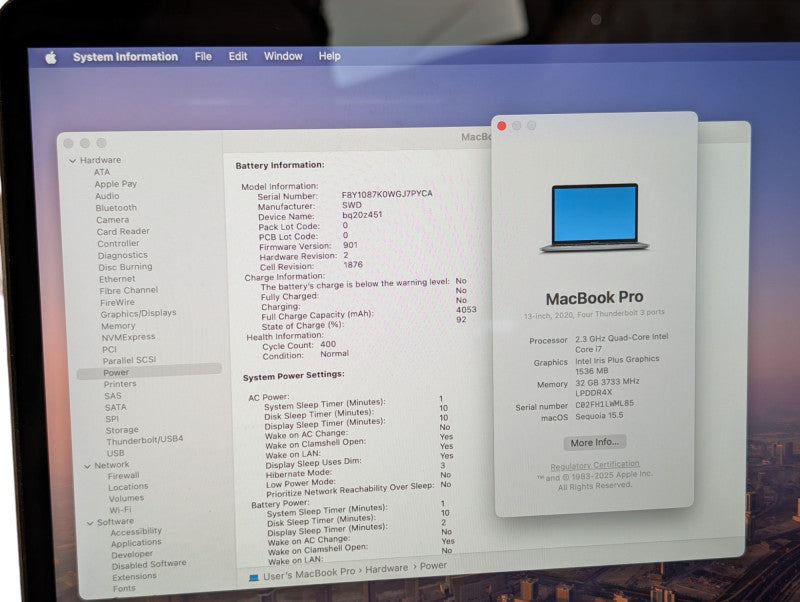Open the Edit menu

(238, 56)
